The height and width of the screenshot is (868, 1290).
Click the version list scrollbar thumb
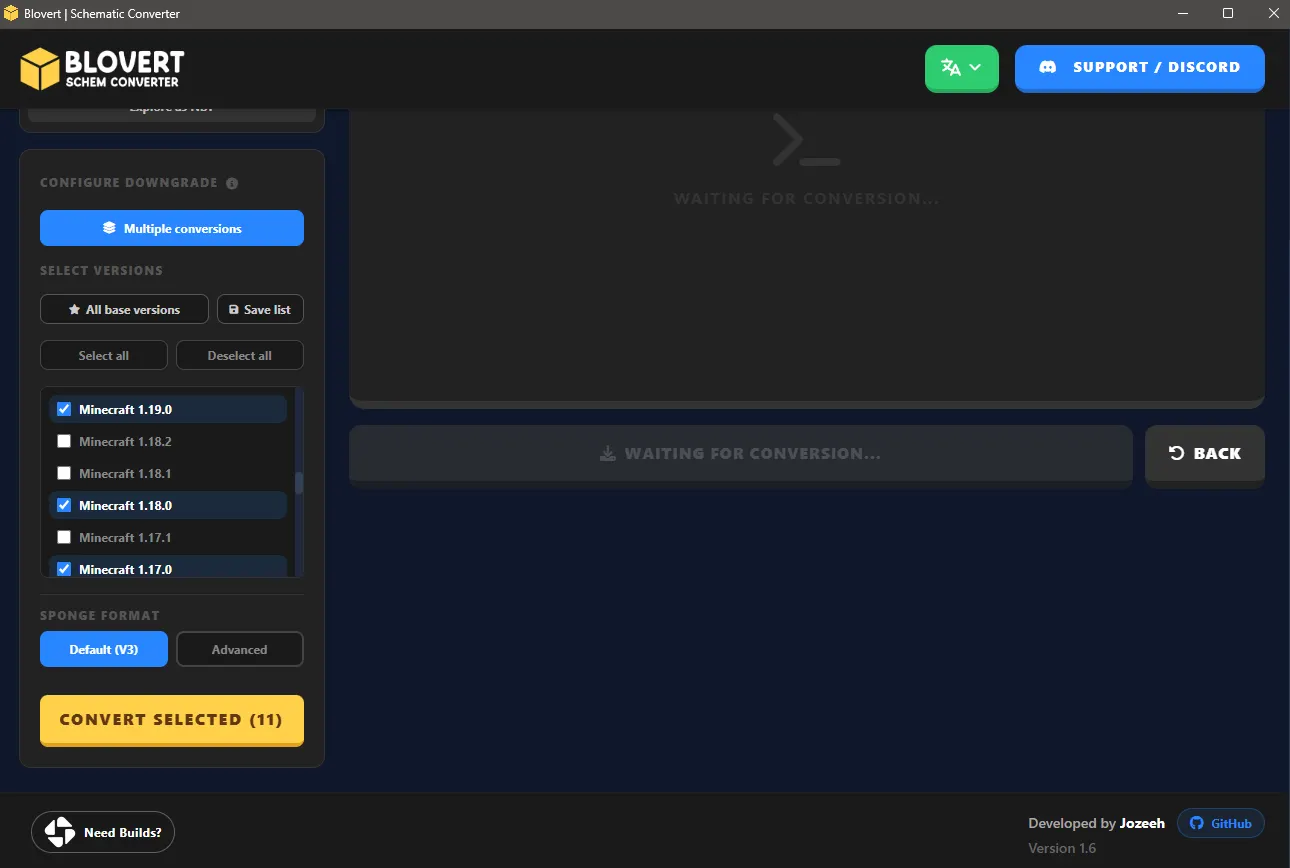click(298, 483)
